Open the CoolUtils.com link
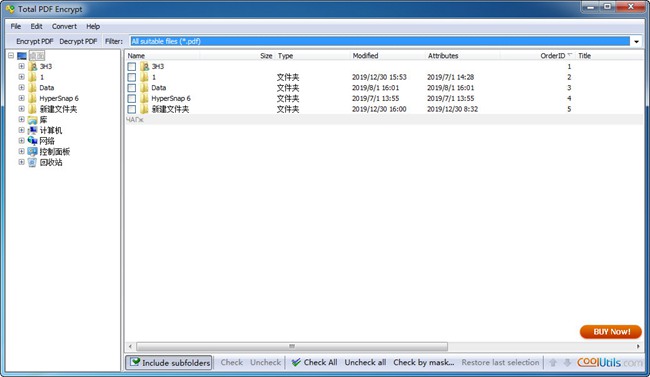650x377 pixels. click(x=610, y=362)
